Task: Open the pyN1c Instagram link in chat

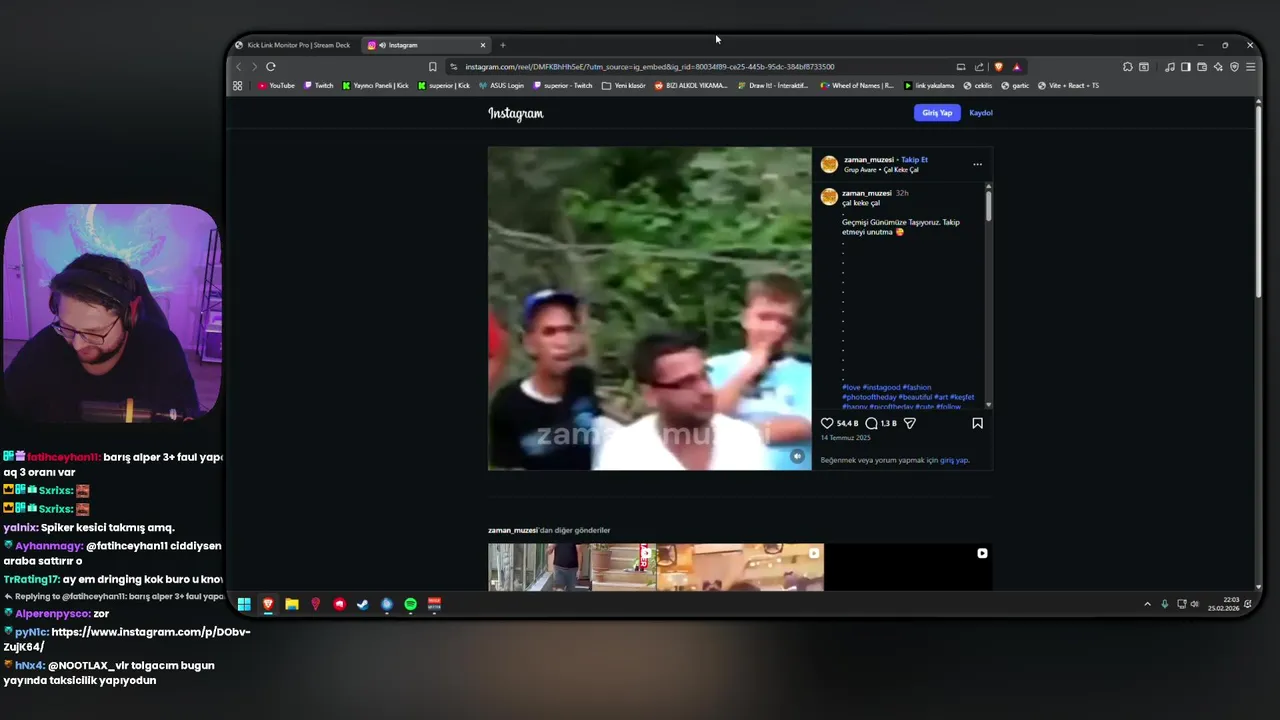Action: pos(127,639)
